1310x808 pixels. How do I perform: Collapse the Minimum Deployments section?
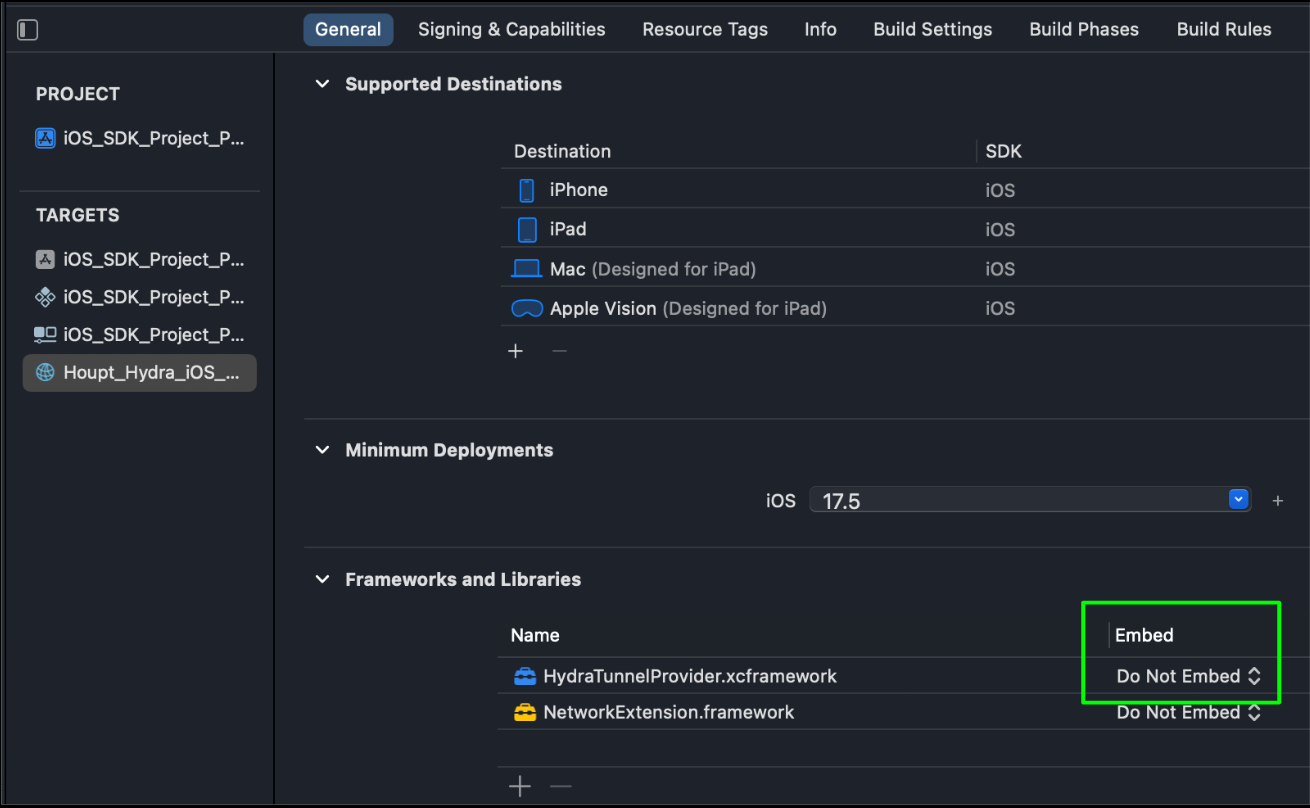coord(322,450)
